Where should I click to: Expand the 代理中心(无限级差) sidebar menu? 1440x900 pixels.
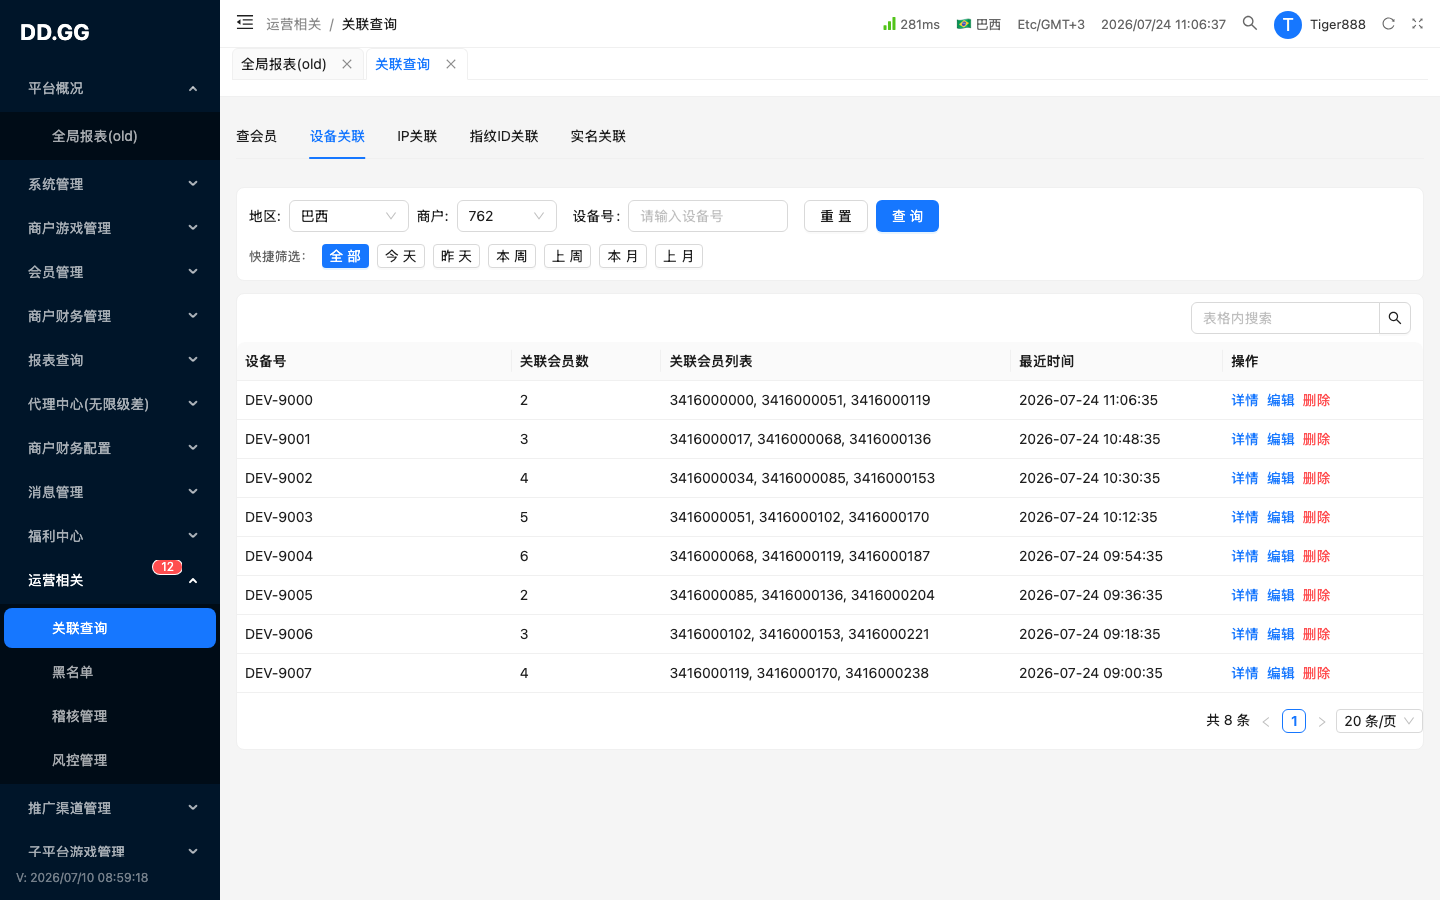point(110,404)
